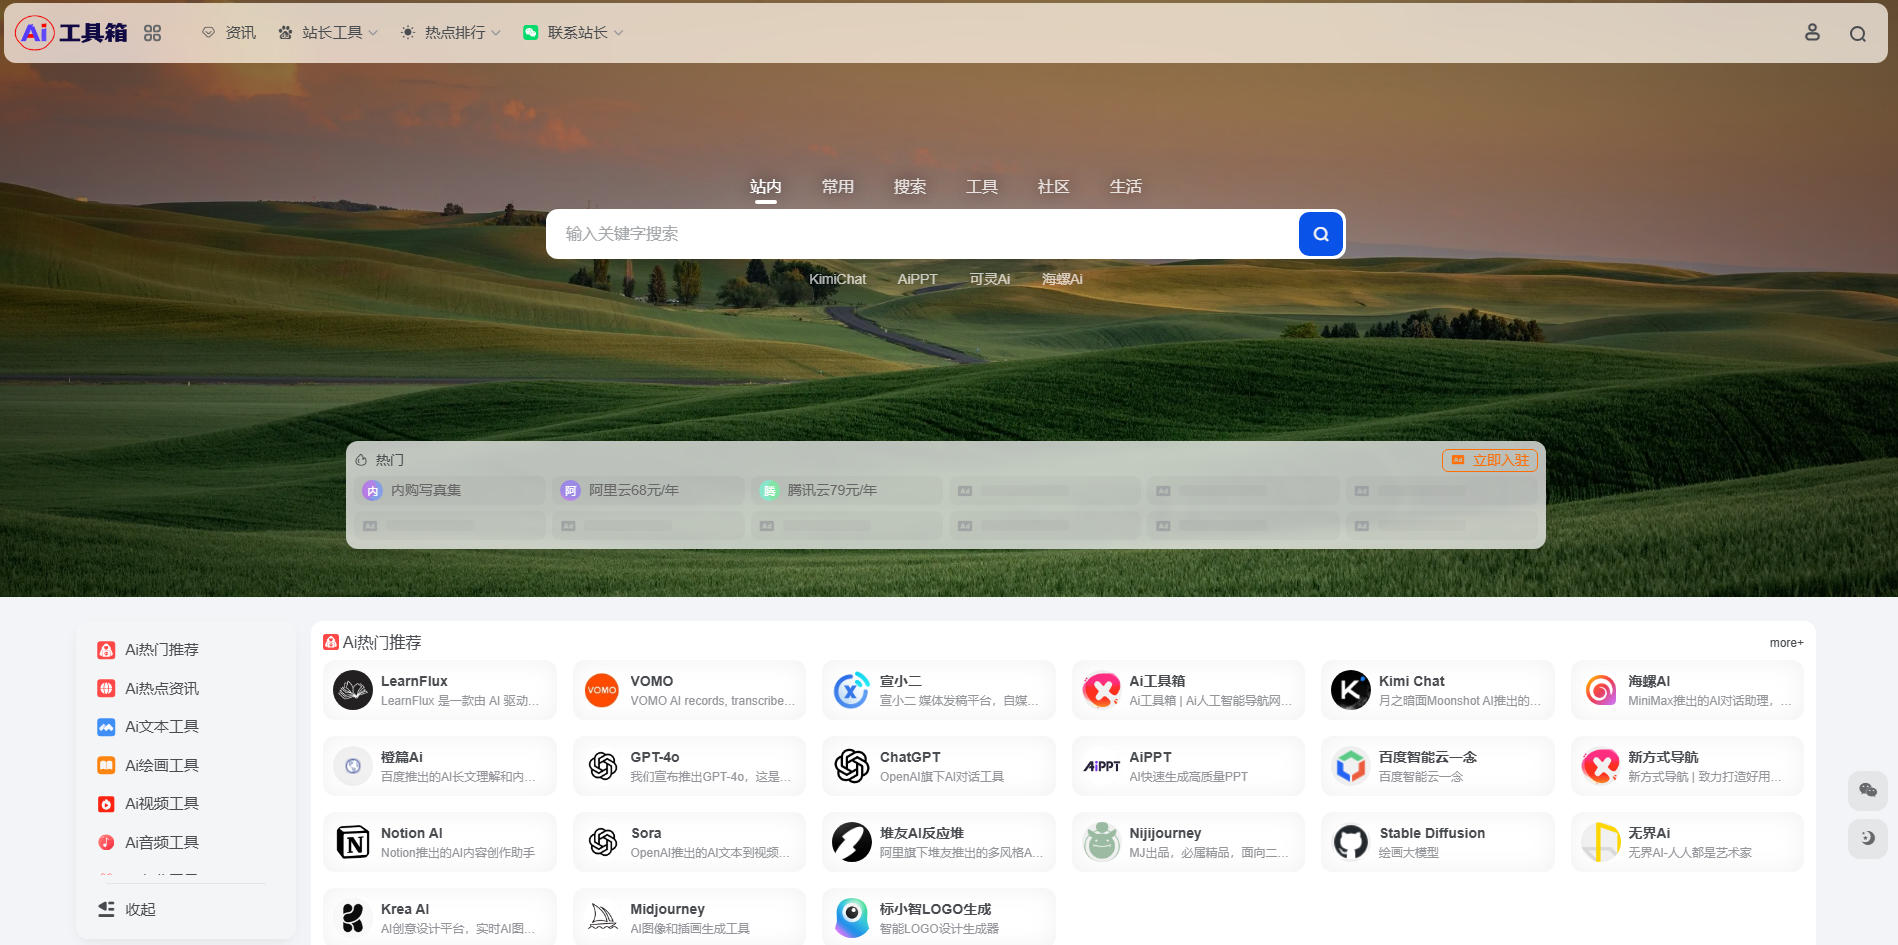
Task: Go to Ai热门推荐 in sidebar
Action: [148, 650]
